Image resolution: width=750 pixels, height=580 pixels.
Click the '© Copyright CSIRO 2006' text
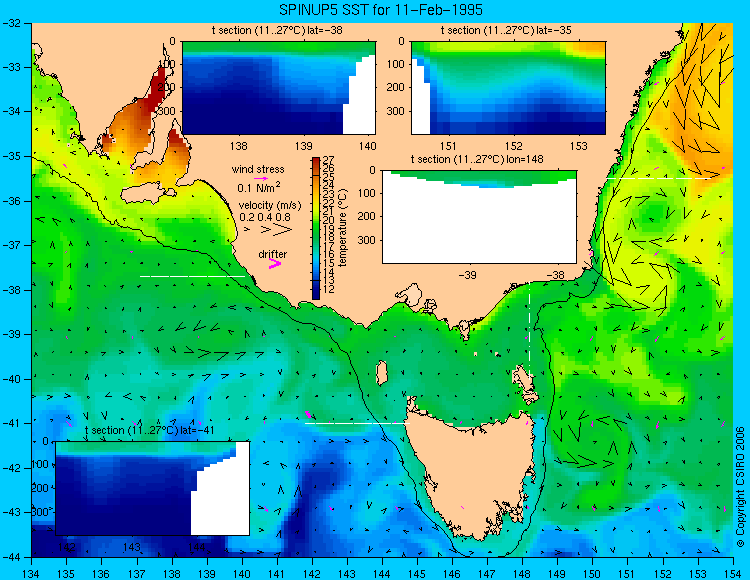coord(740,487)
